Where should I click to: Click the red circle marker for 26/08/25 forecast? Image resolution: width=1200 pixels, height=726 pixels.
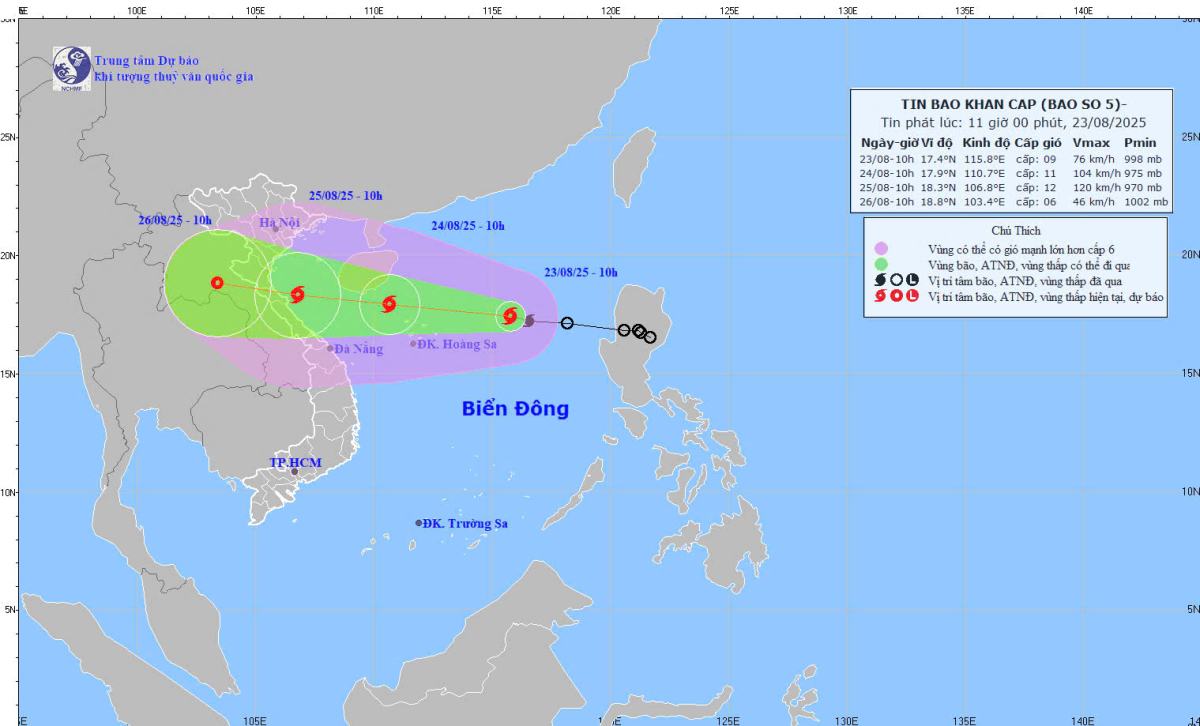pos(217,283)
